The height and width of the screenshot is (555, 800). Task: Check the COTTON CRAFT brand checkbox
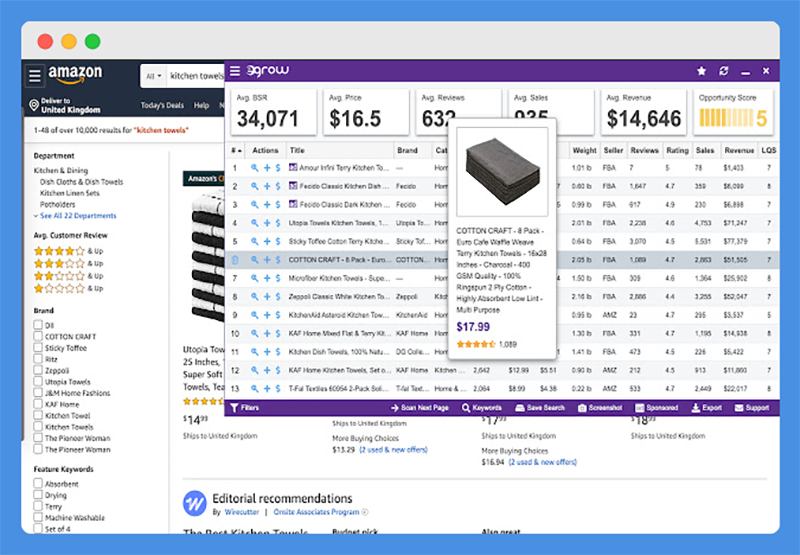click(x=38, y=336)
